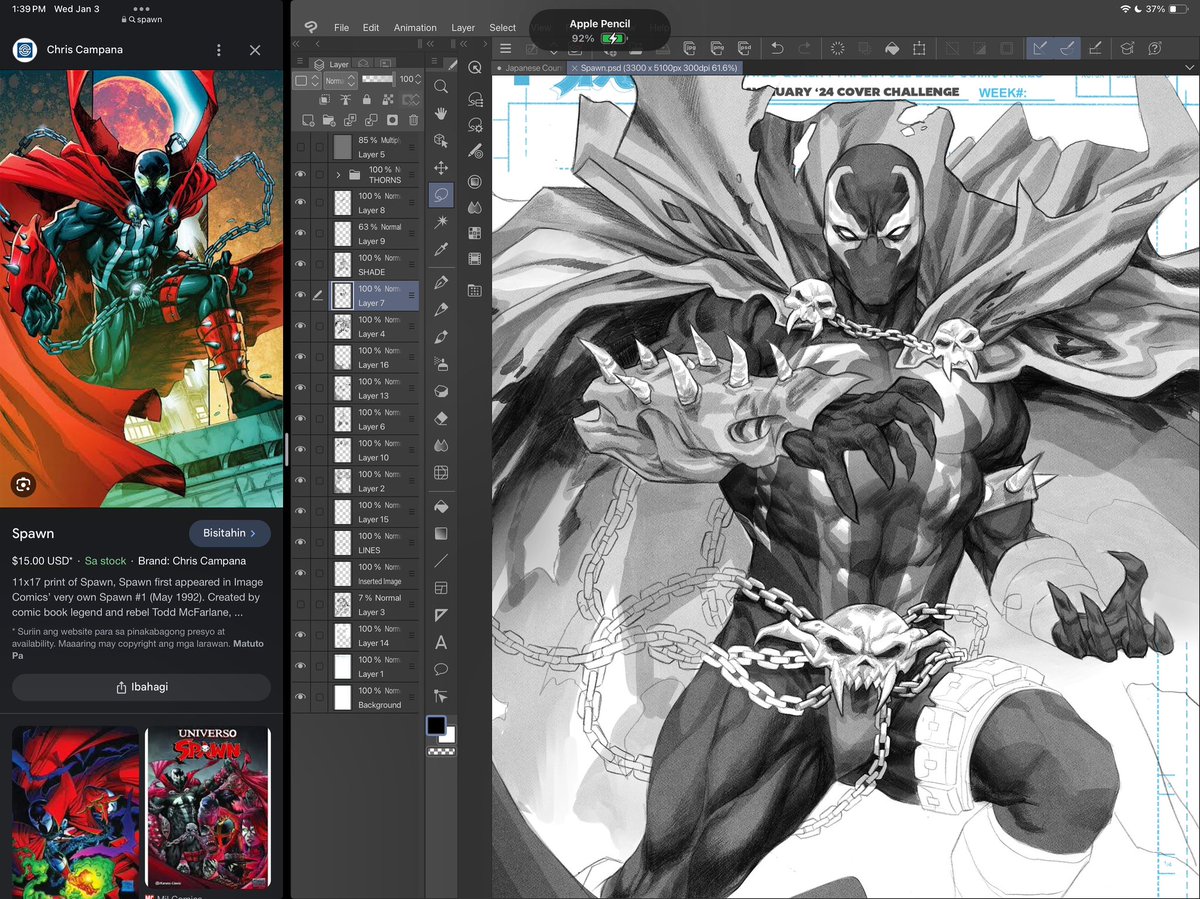
Task: Select the Balloon speech bubble tool
Action: [440, 669]
